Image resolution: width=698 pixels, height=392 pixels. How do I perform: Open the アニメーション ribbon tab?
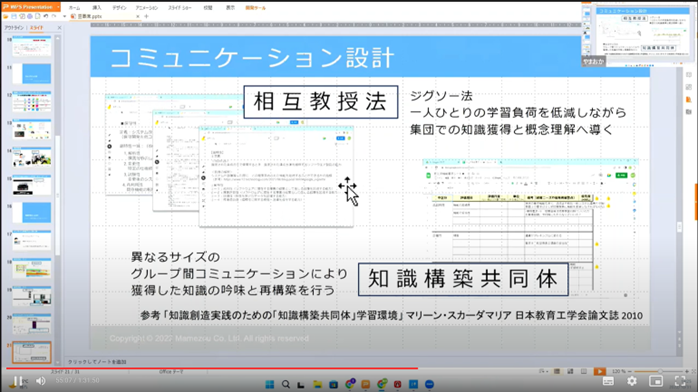coord(146,8)
